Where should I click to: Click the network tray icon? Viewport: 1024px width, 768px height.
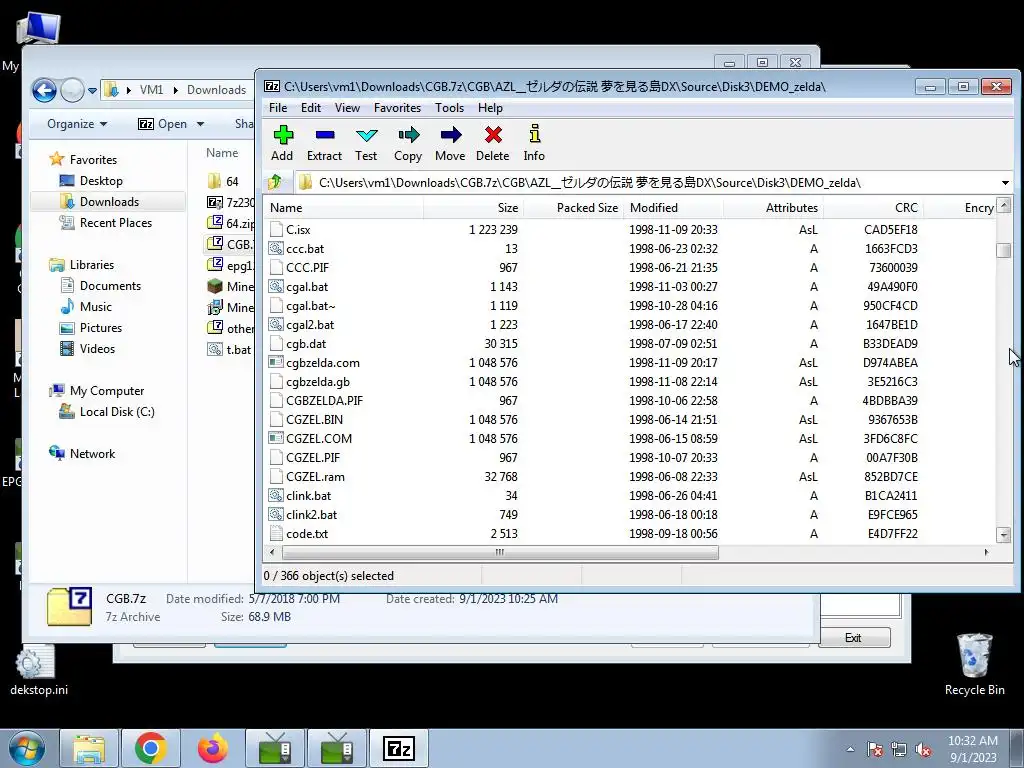click(899, 750)
